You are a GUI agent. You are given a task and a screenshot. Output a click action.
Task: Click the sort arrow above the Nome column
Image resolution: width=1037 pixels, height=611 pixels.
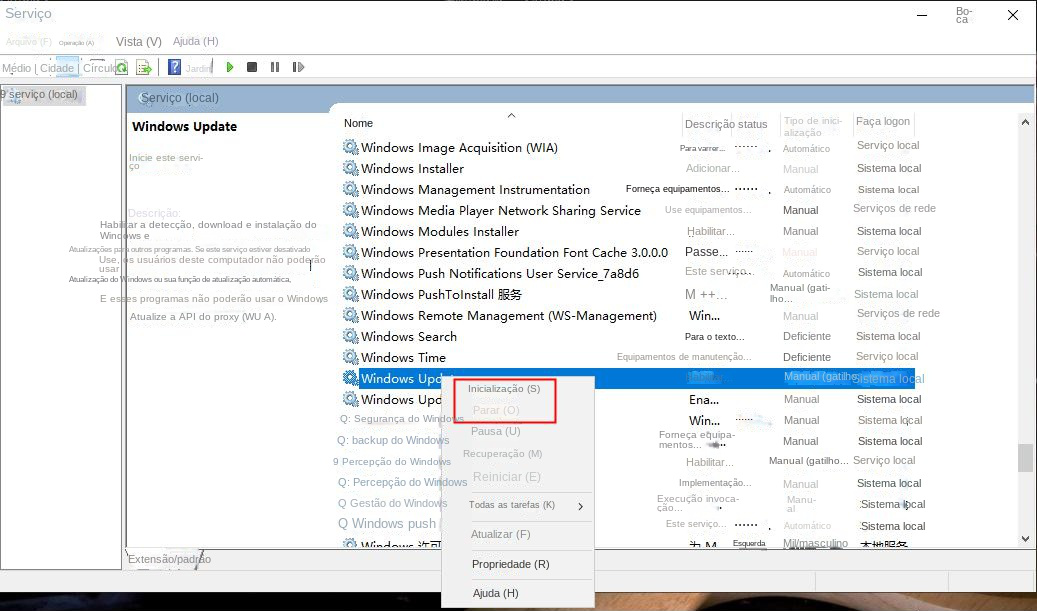[511, 115]
